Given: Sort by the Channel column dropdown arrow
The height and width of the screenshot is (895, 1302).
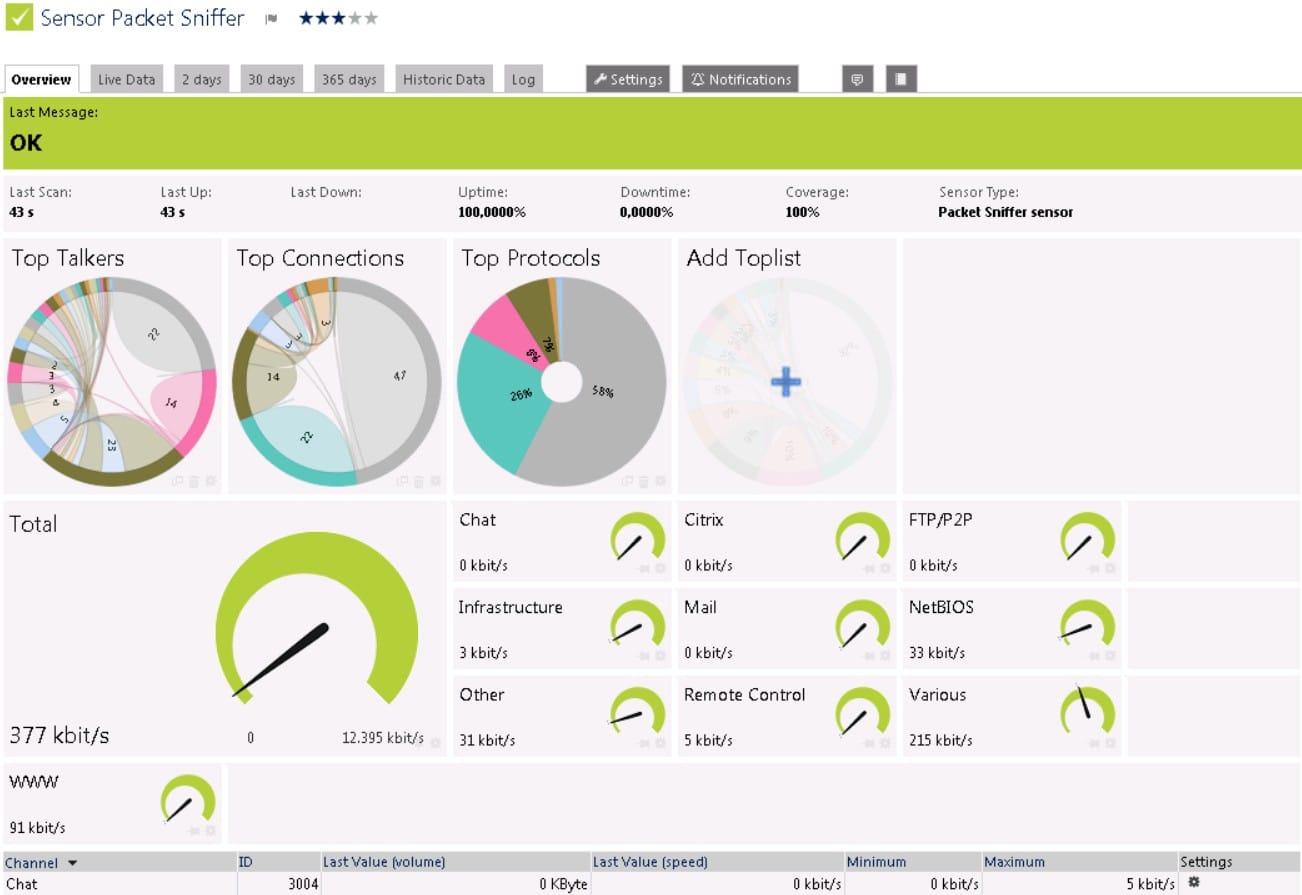Looking at the screenshot, I should click(72, 863).
